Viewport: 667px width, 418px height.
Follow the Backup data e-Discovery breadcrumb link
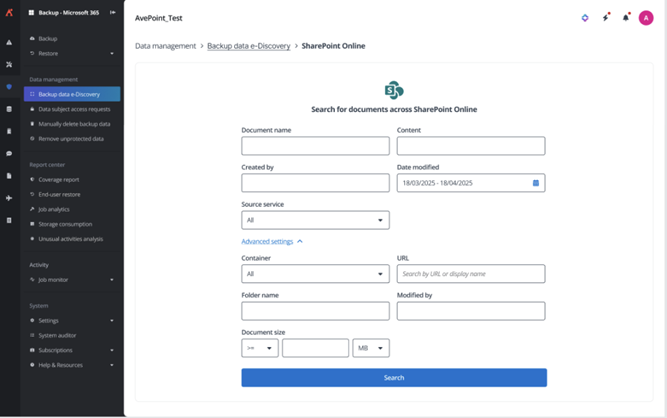[248, 46]
